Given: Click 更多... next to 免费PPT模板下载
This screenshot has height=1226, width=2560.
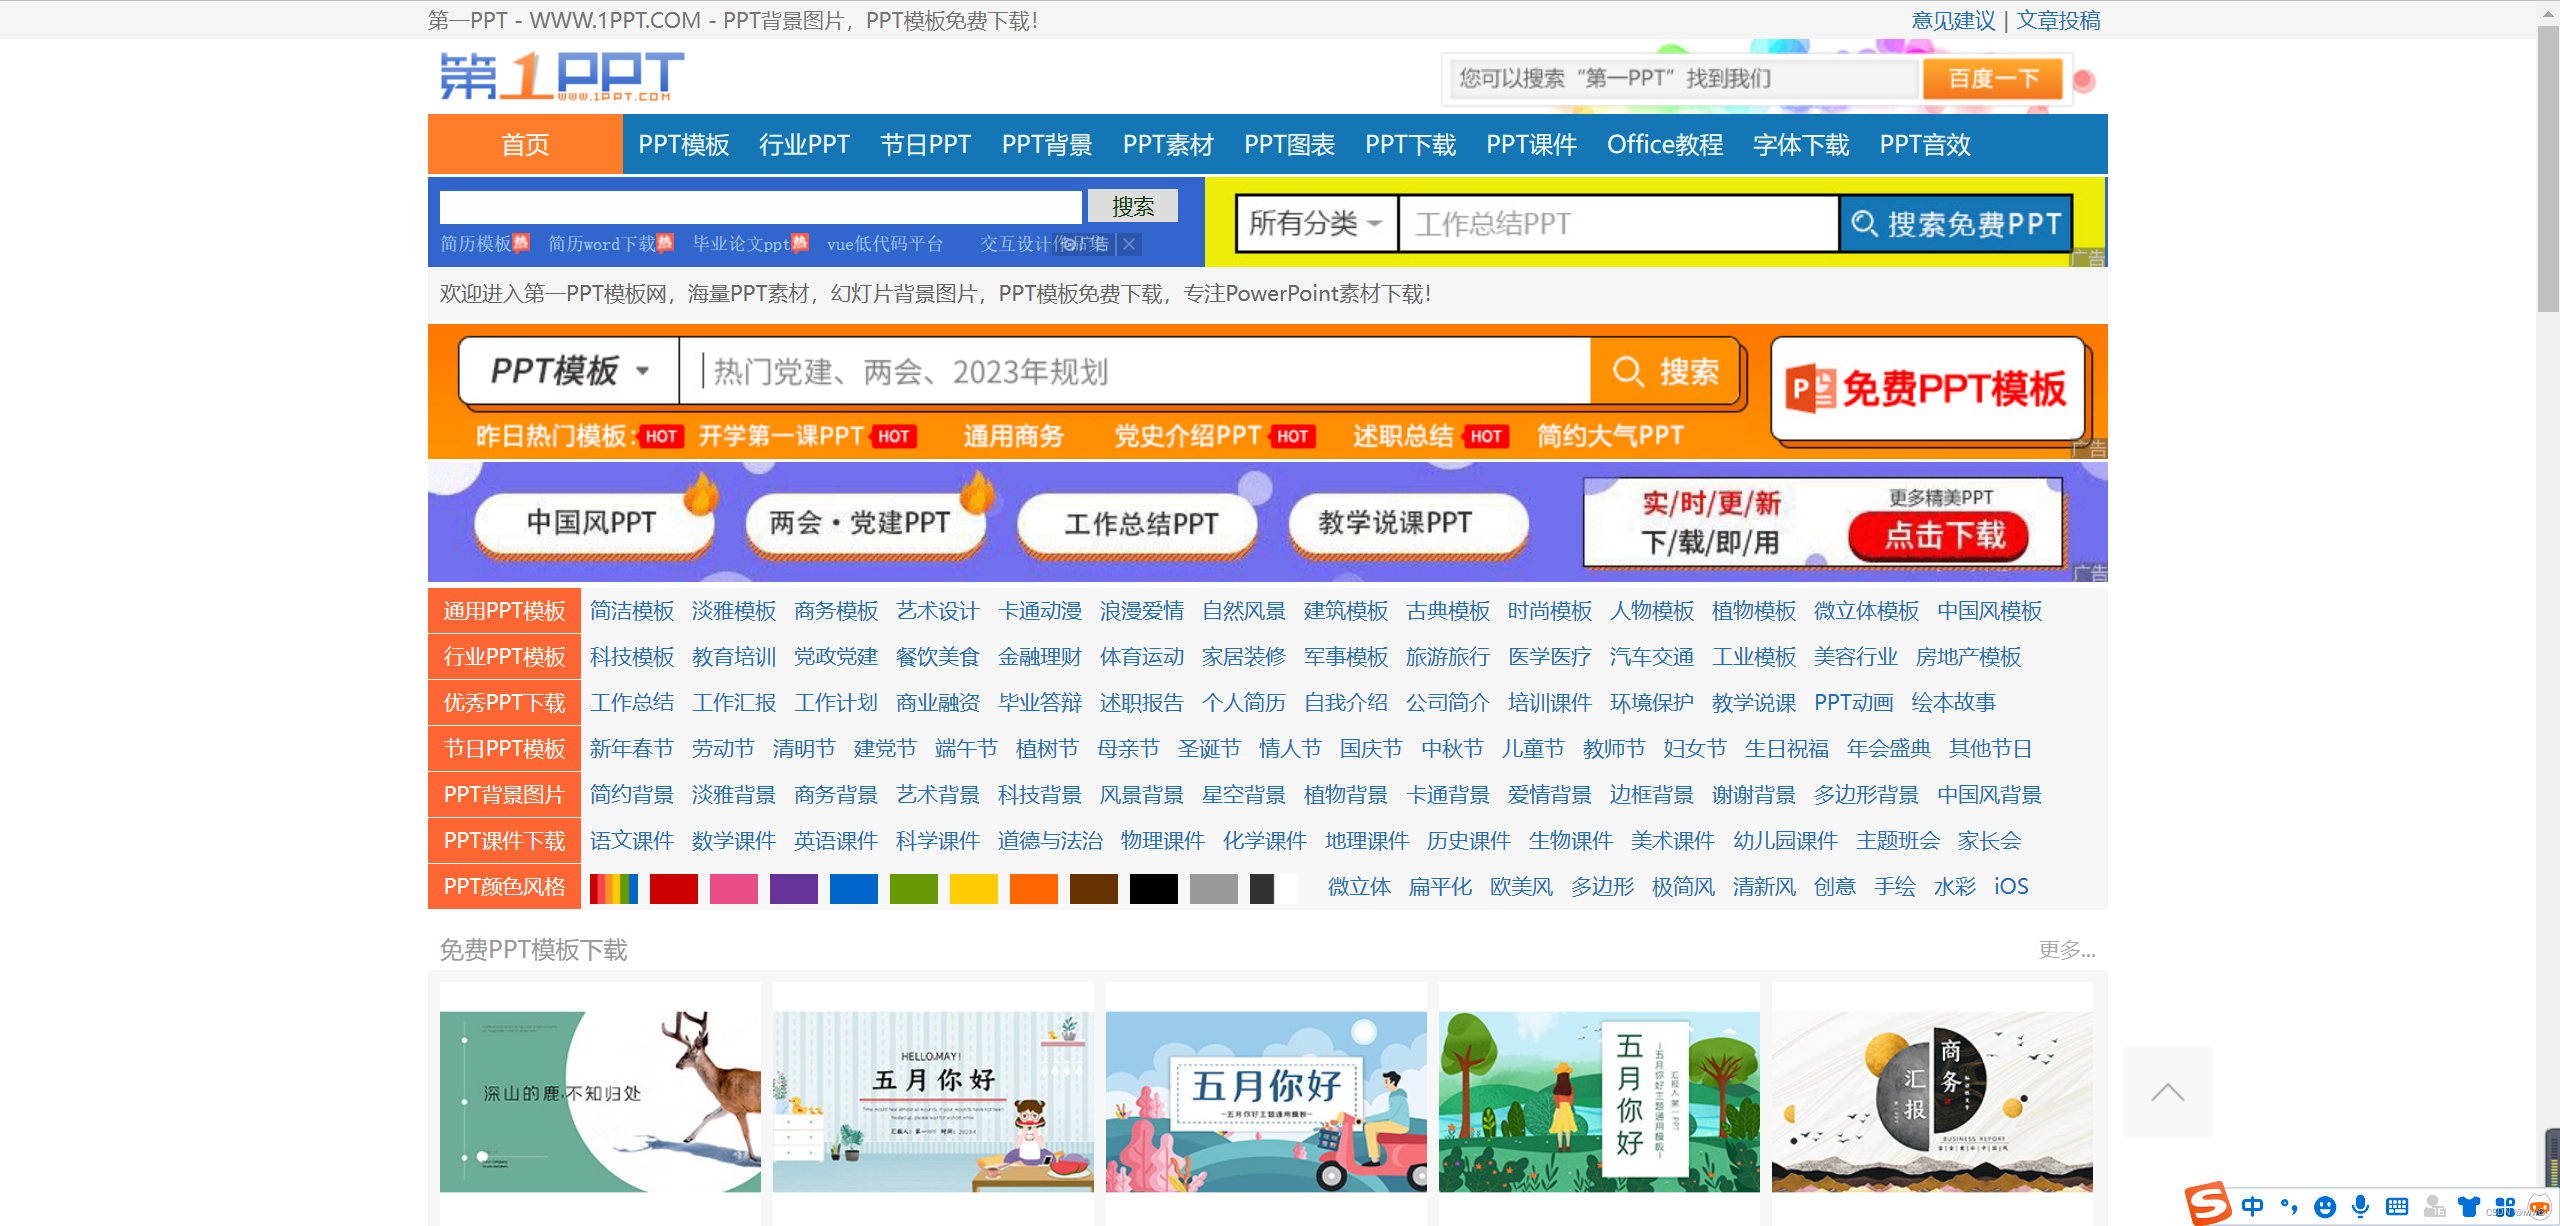Looking at the screenshot, I should point(2066,949).
